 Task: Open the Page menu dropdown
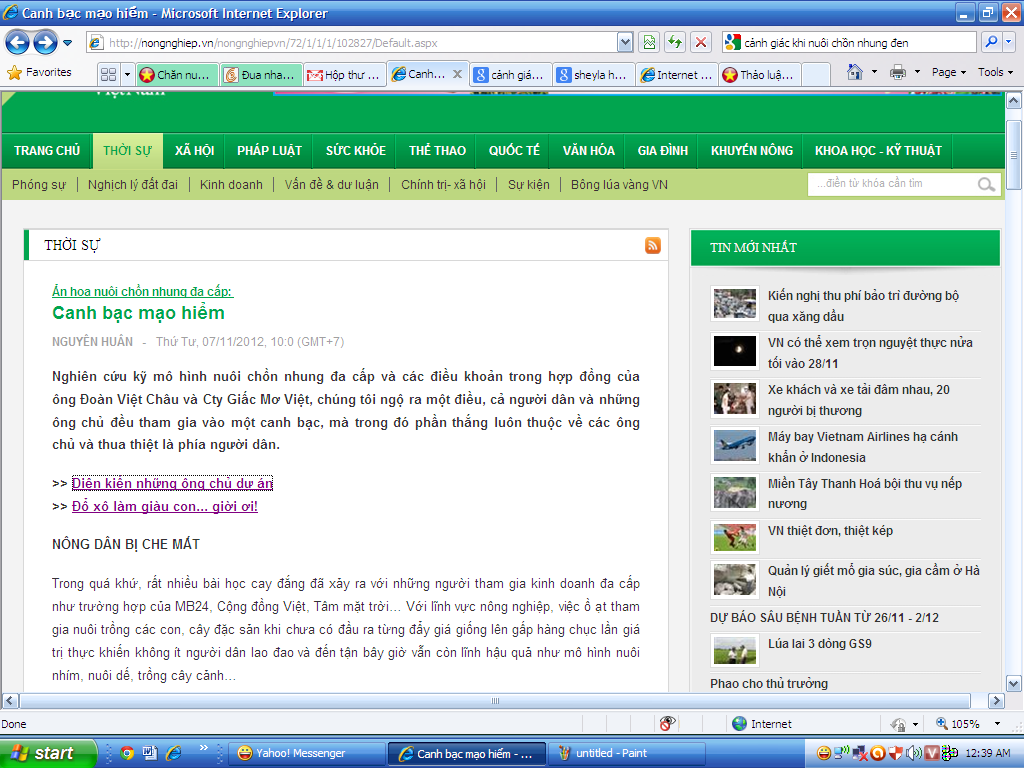tap(948, 72)
